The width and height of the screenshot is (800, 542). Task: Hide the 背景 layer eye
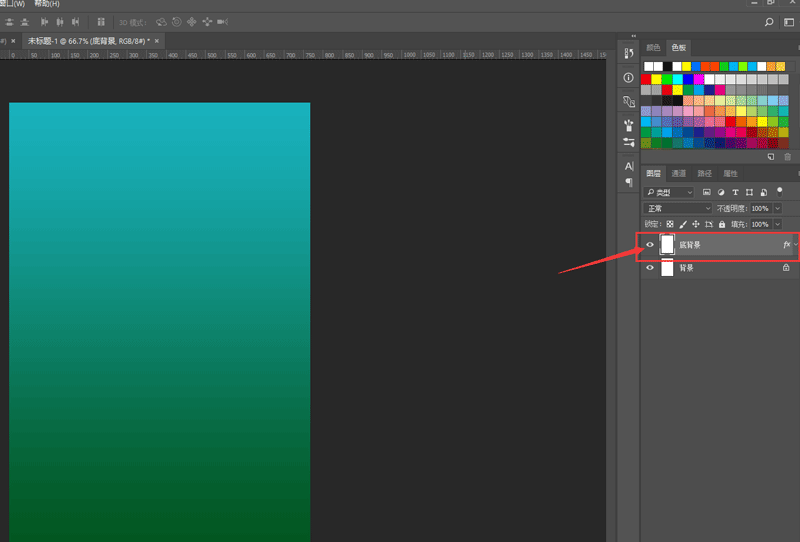[x=649, y=268]
